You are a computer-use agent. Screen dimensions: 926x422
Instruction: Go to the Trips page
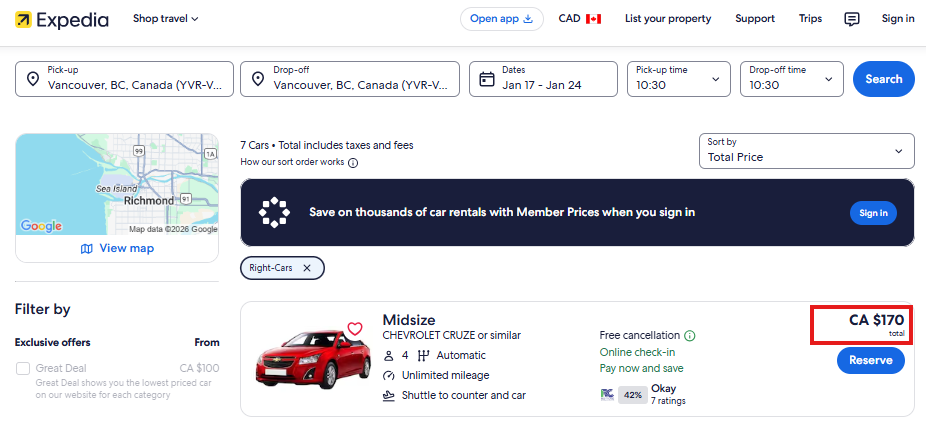[x=810, y=19]
